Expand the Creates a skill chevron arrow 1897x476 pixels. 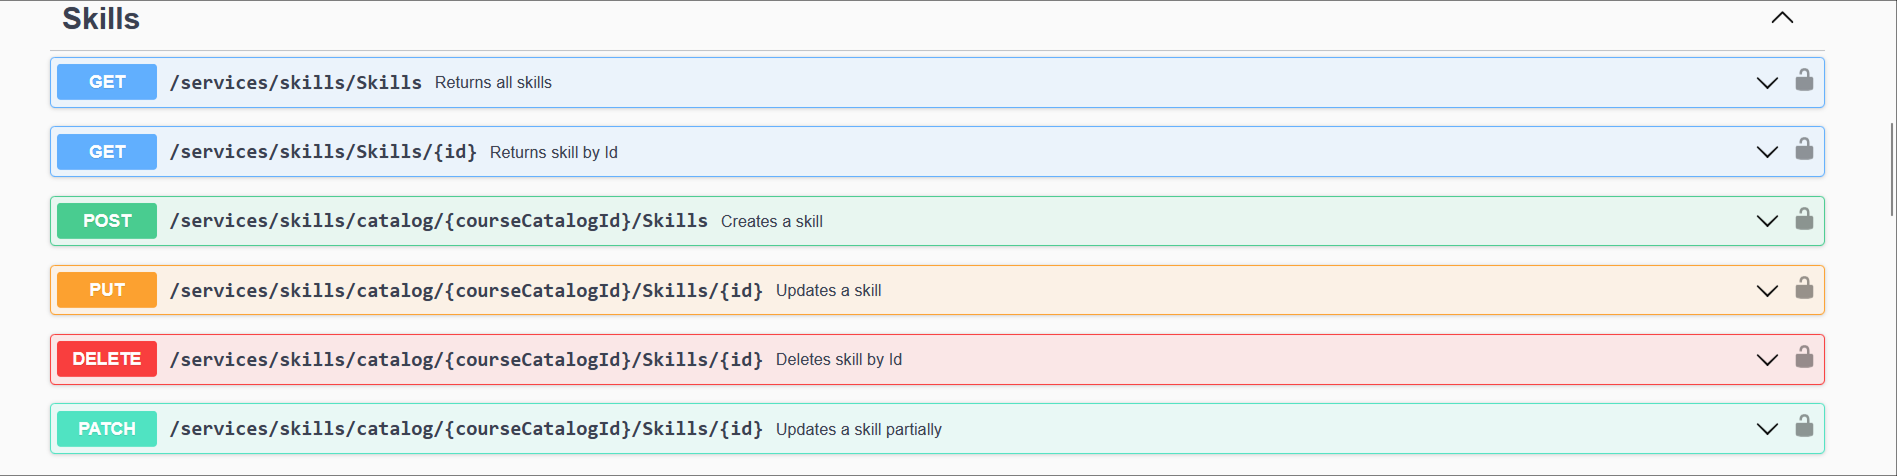tap(1767, 221)
